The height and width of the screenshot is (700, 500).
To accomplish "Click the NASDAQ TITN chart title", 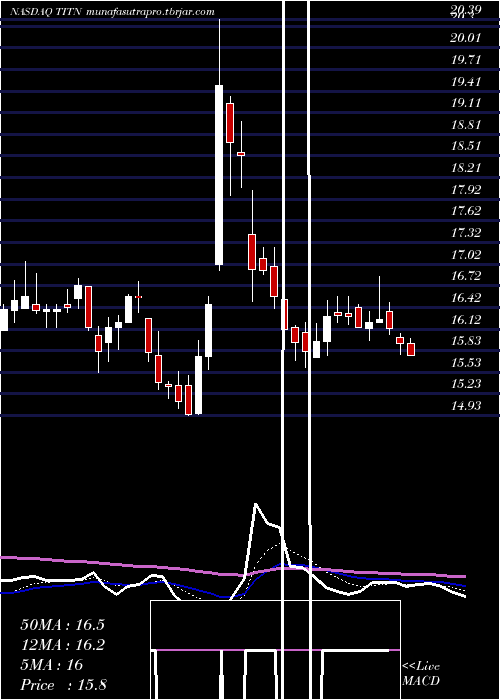I will coord(112,12).
